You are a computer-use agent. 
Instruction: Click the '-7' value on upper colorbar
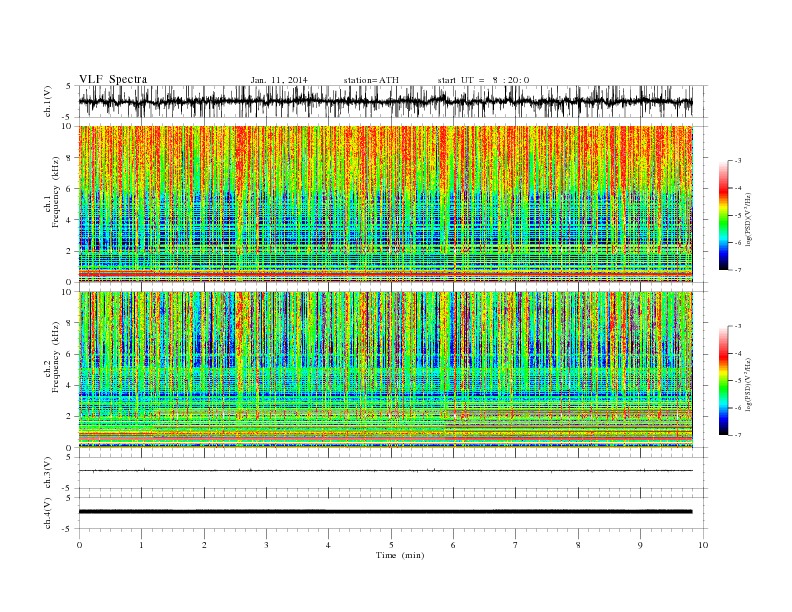point(738,270)
